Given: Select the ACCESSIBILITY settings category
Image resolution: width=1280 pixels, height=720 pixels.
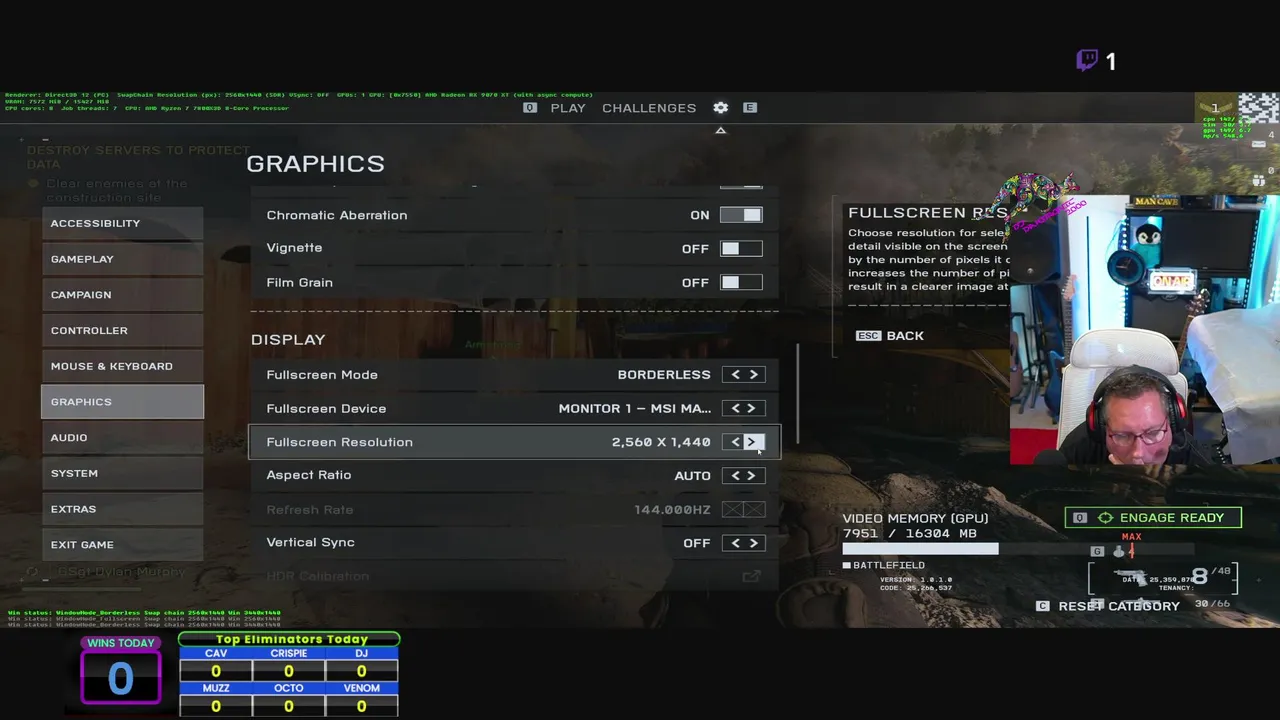Looking at the screenshot, I should 122,223.
